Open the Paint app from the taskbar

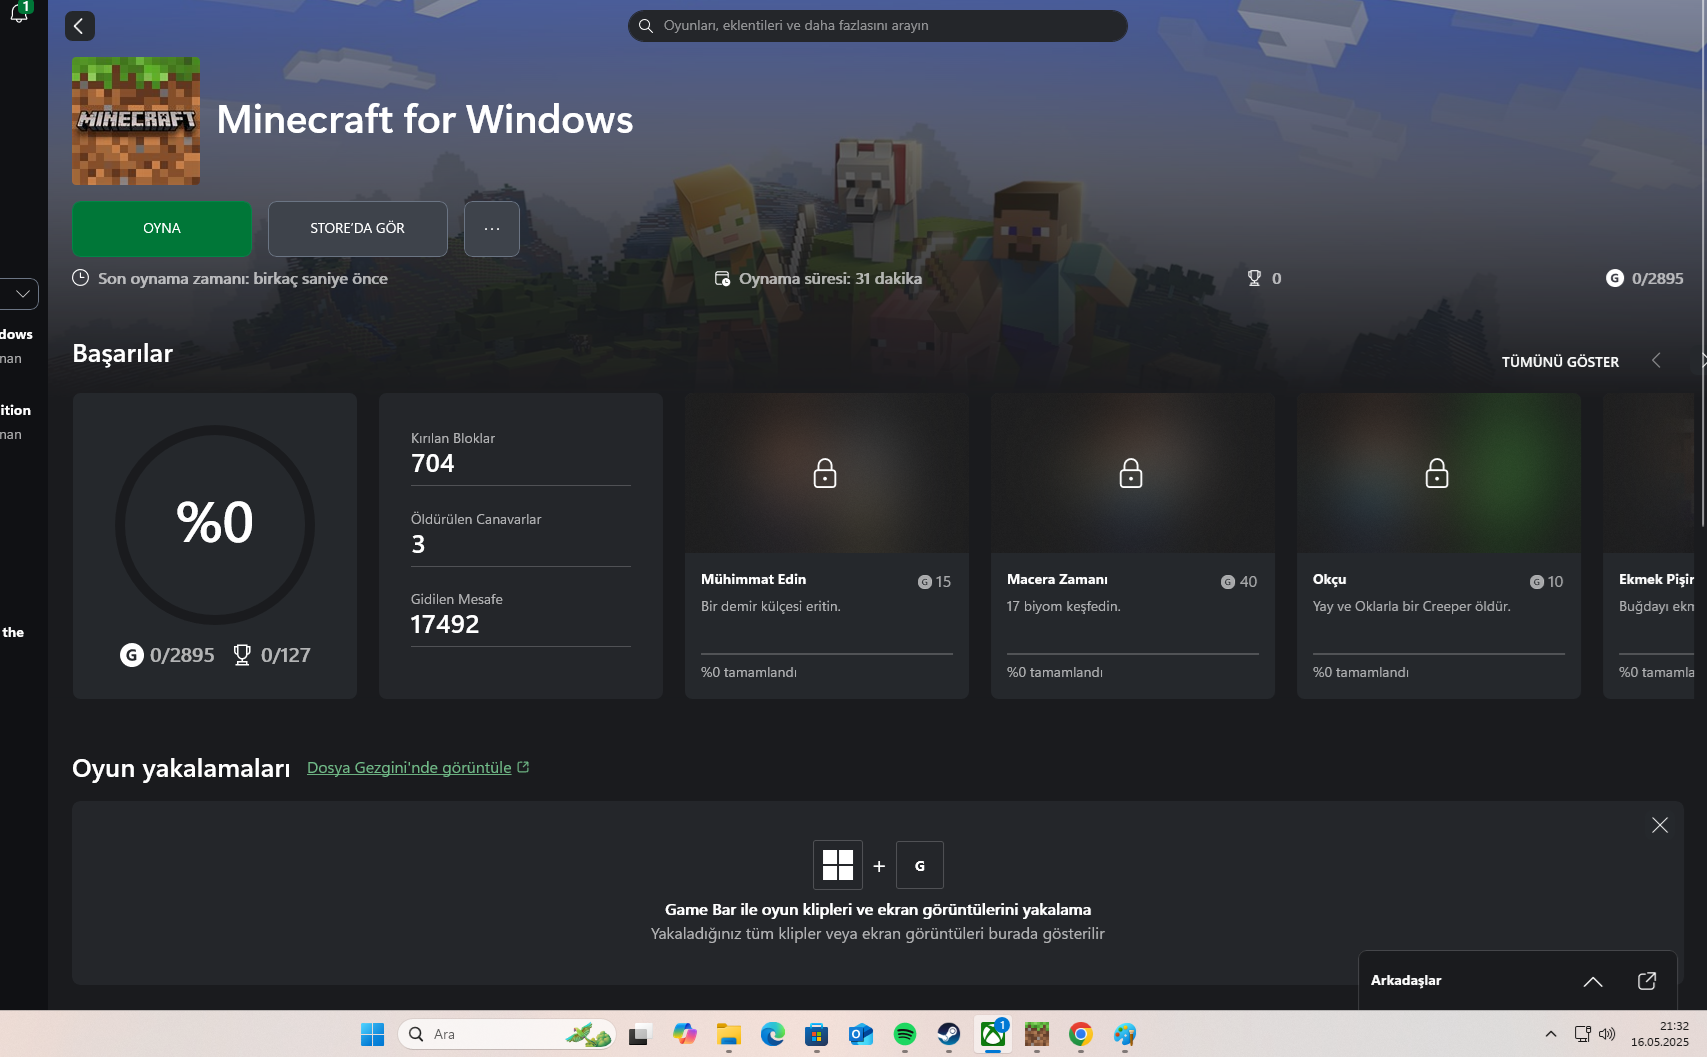(x=1125, y=1034)
